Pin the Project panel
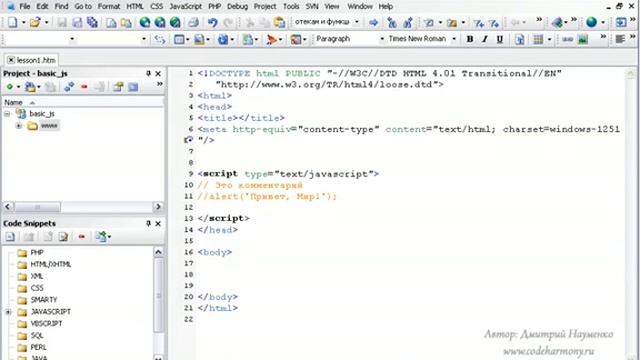The width and height of the screenshot is (640, 360). [148, 73]
